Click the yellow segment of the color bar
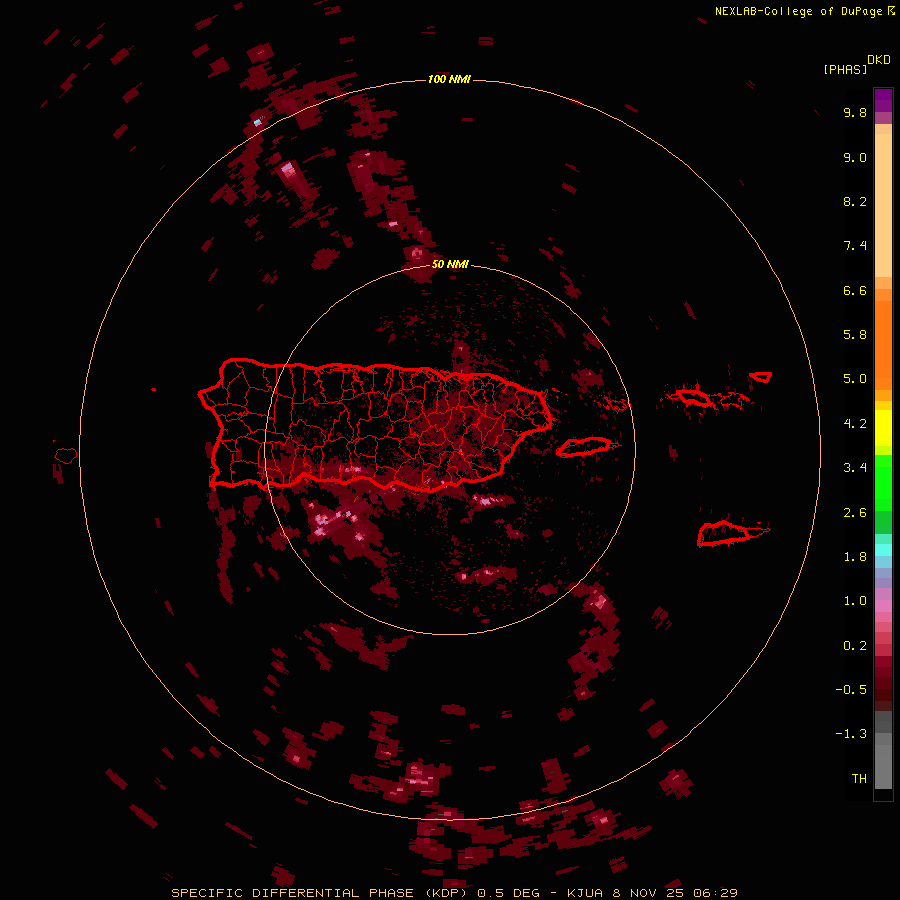 [x=883, y=428]
